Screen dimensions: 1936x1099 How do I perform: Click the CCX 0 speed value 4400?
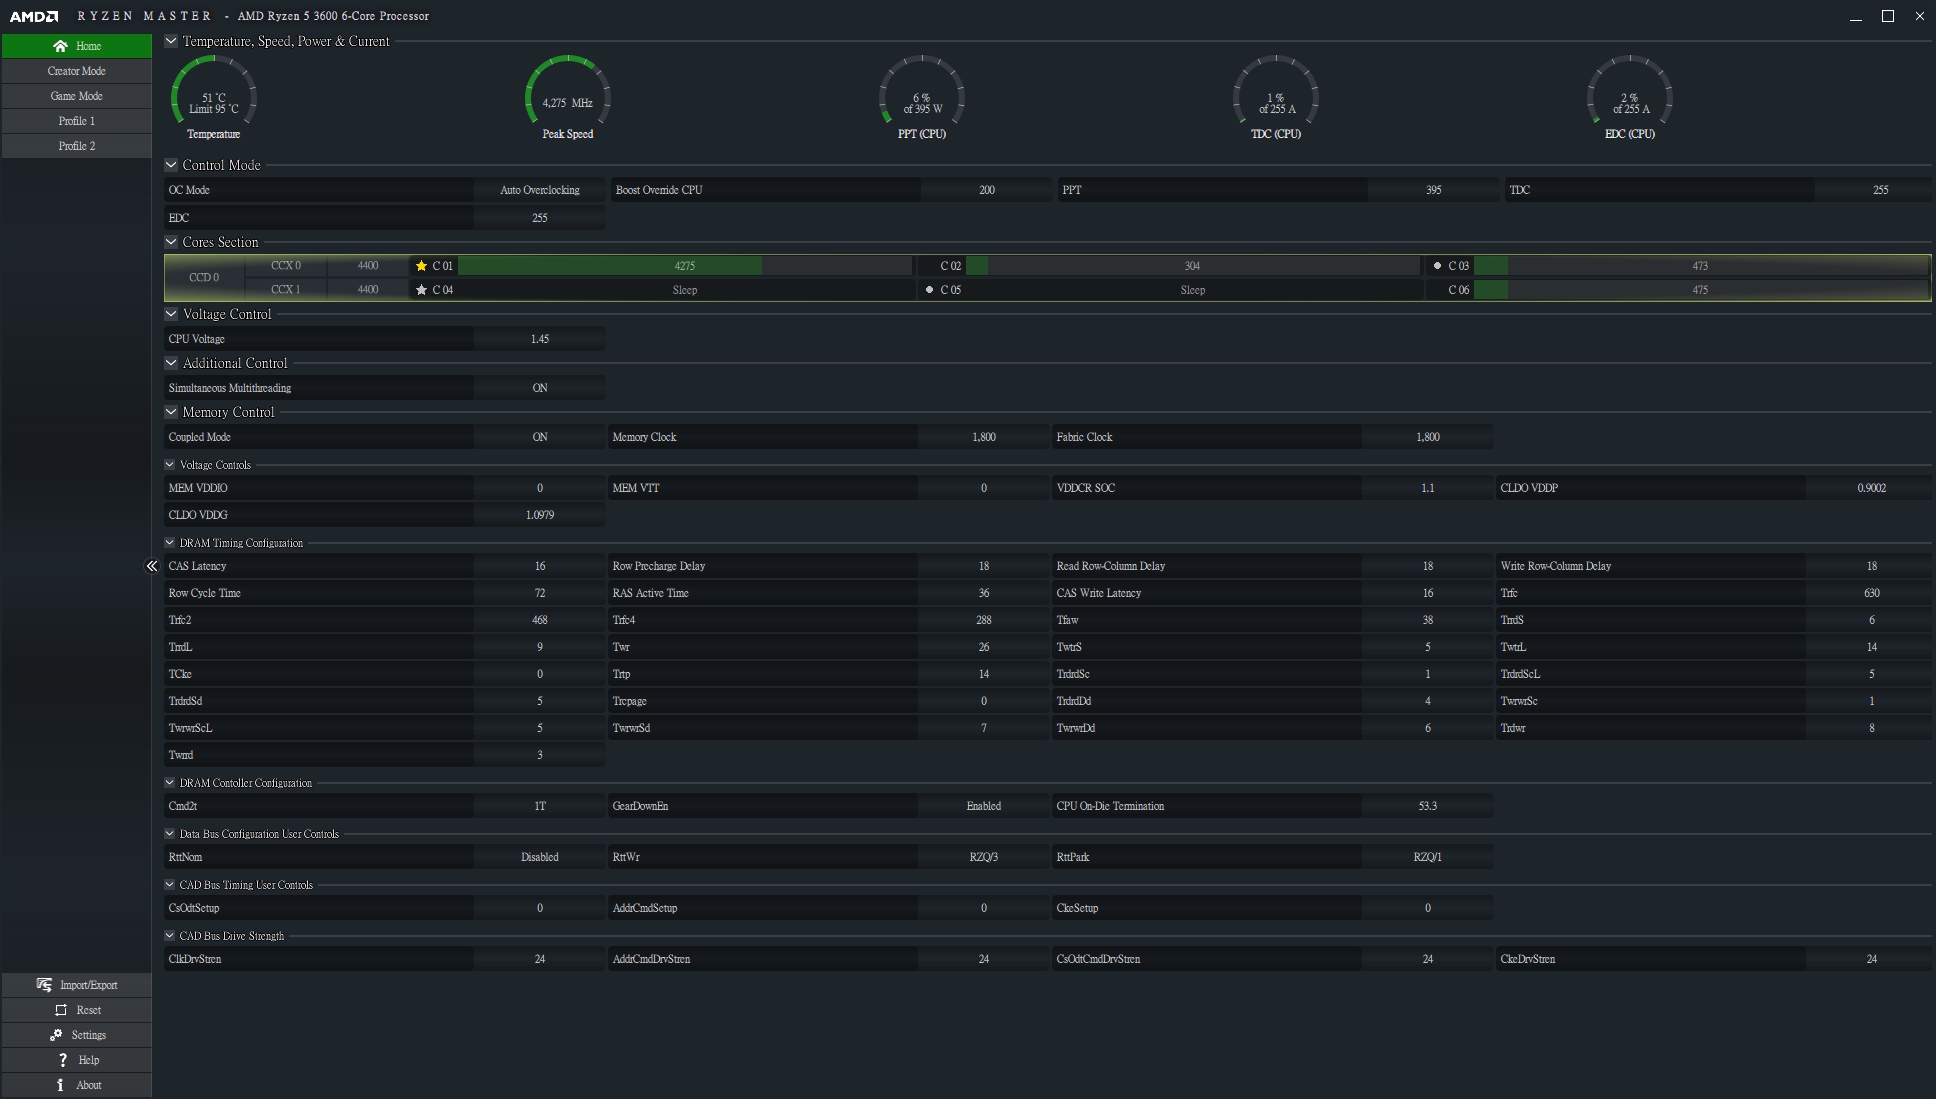pyautogui.click(x=368, y=266)
